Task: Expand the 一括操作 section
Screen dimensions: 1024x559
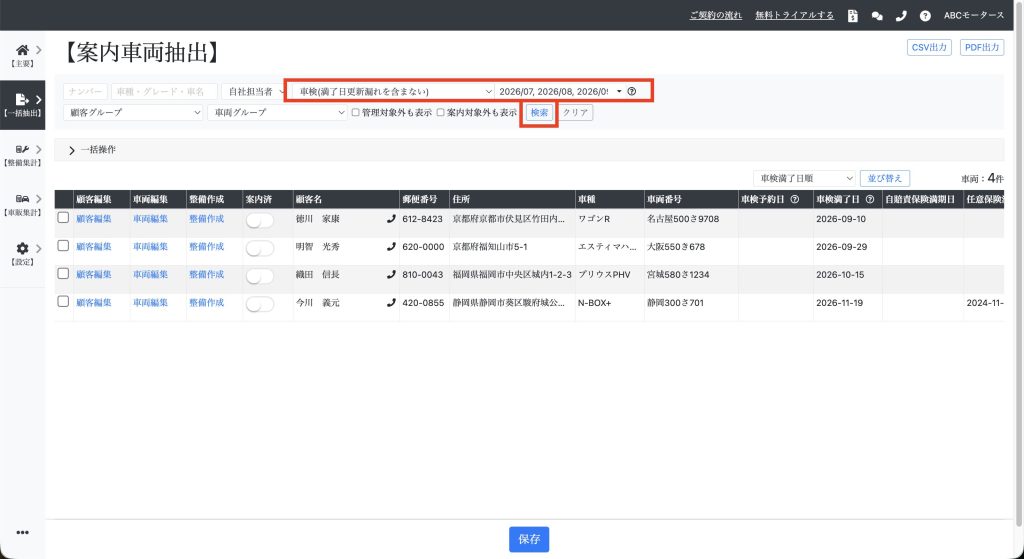Action: click(93, 150)
